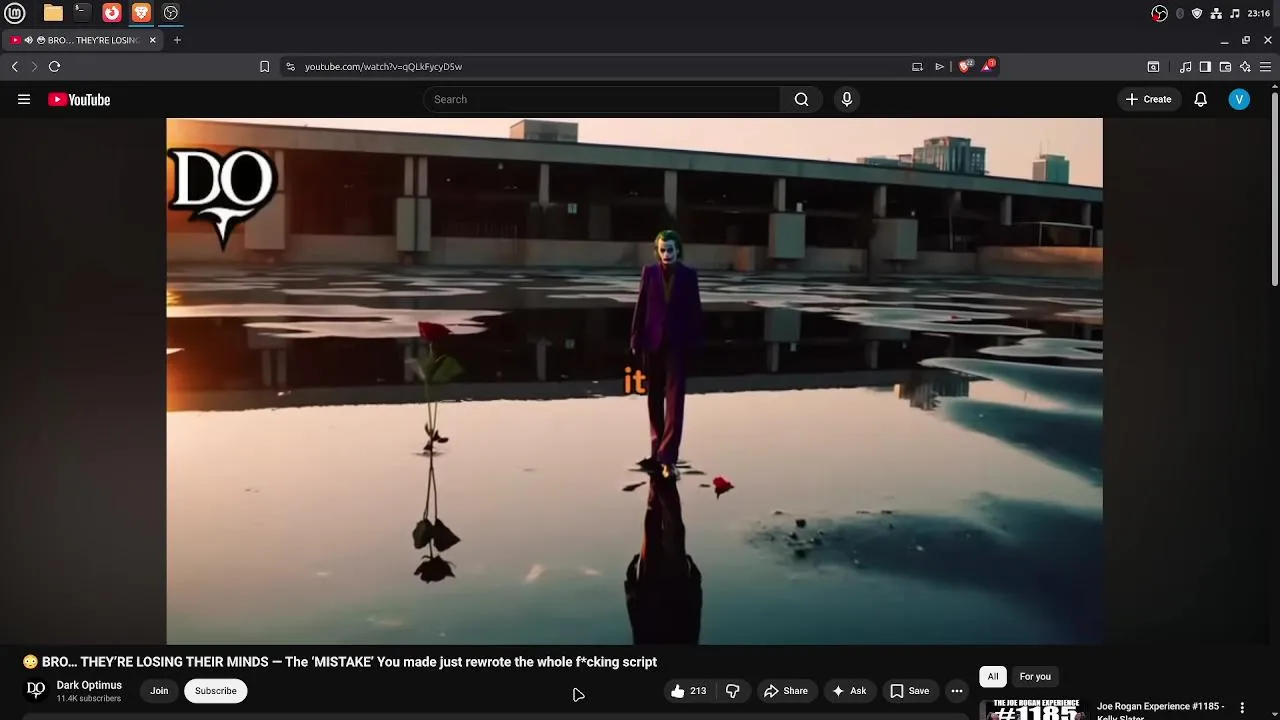Click the video player to pause

[634, 381]
